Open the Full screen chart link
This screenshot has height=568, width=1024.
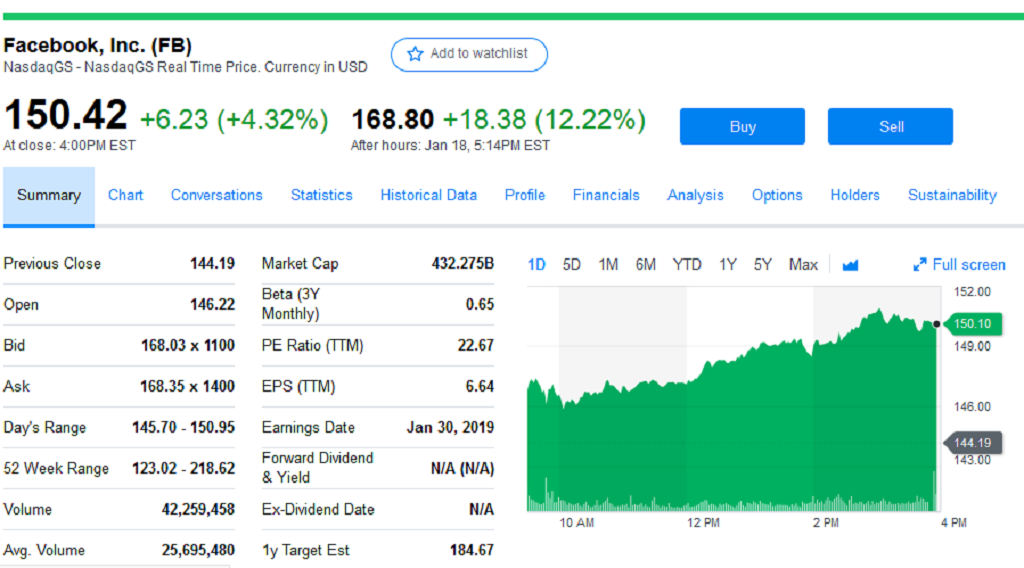pos(959,264)
